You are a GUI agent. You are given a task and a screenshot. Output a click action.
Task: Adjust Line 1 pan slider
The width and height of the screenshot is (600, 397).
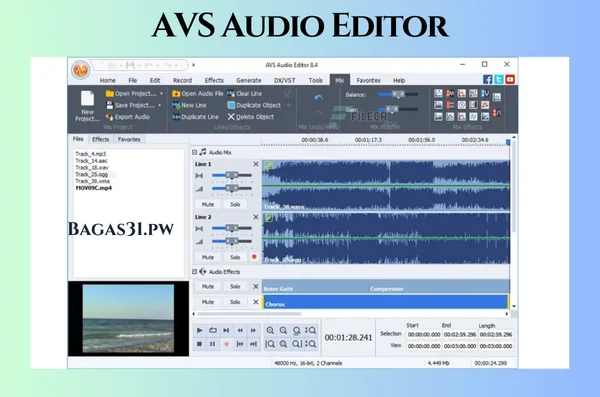pos(232,176)
